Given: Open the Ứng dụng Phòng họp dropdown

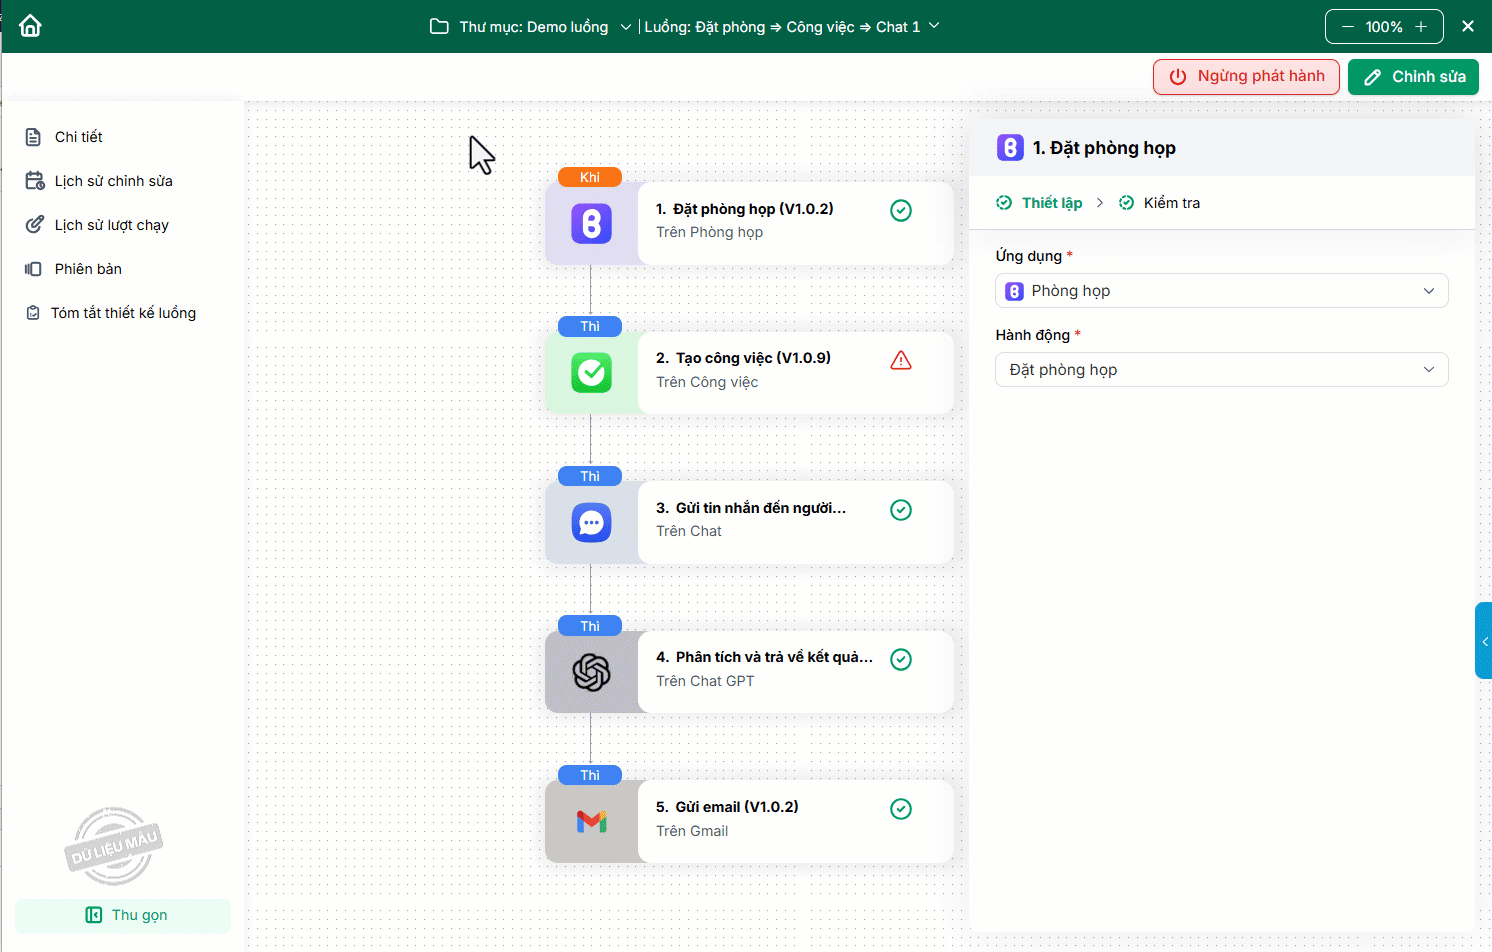Looking at the screenshot, I should click(x=1222, y=291).
